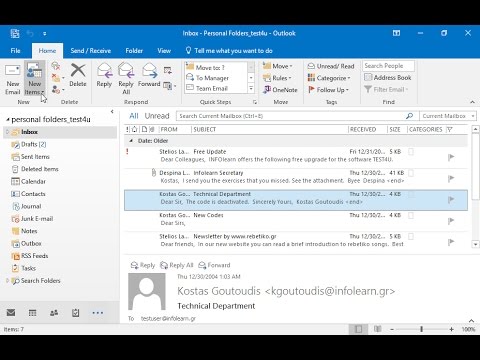
Task: Switch to Mail view in navigation bar
Action: [x=11, y=313]
